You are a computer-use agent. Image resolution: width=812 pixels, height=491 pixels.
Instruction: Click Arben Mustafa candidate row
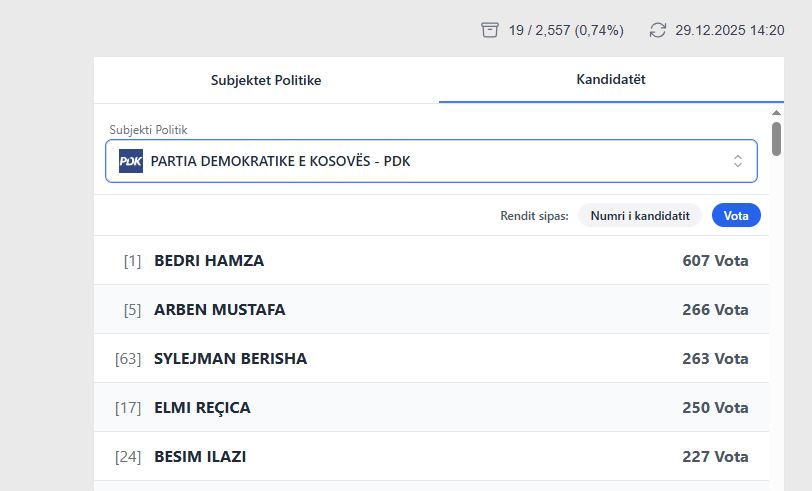pyautogui.click(x=431, y=310)
